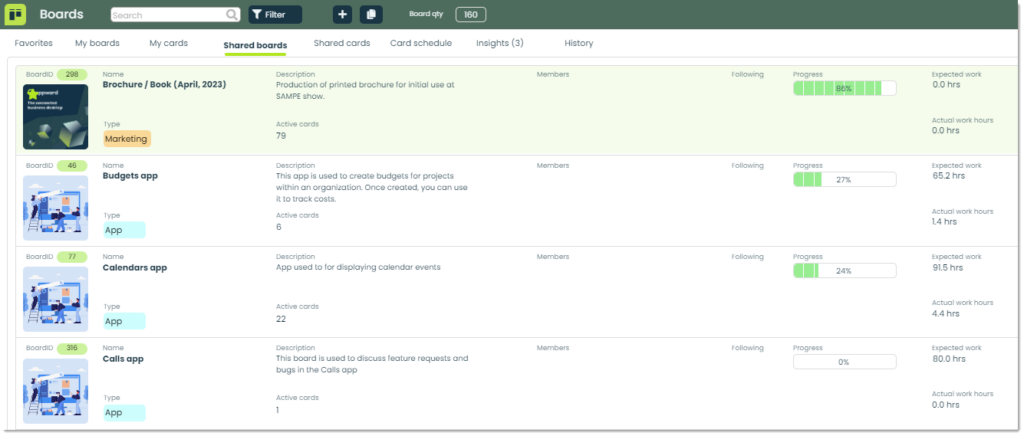The image size is (1024, 436).
Task: Click the Budgets app description text
Action: tap(372, 187)
